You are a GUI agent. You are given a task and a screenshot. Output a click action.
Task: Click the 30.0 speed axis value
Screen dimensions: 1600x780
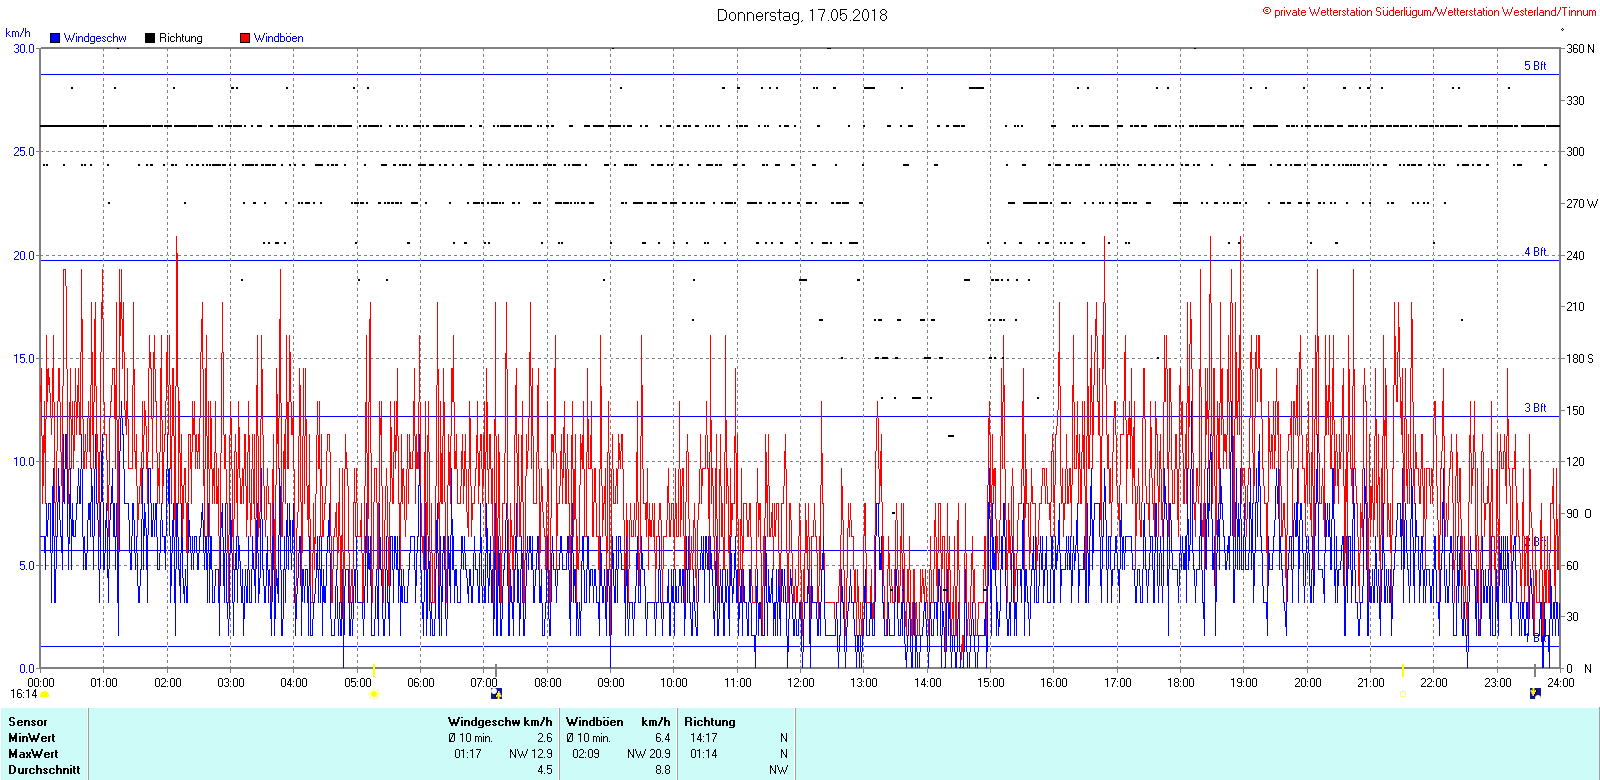click(23, 49)
